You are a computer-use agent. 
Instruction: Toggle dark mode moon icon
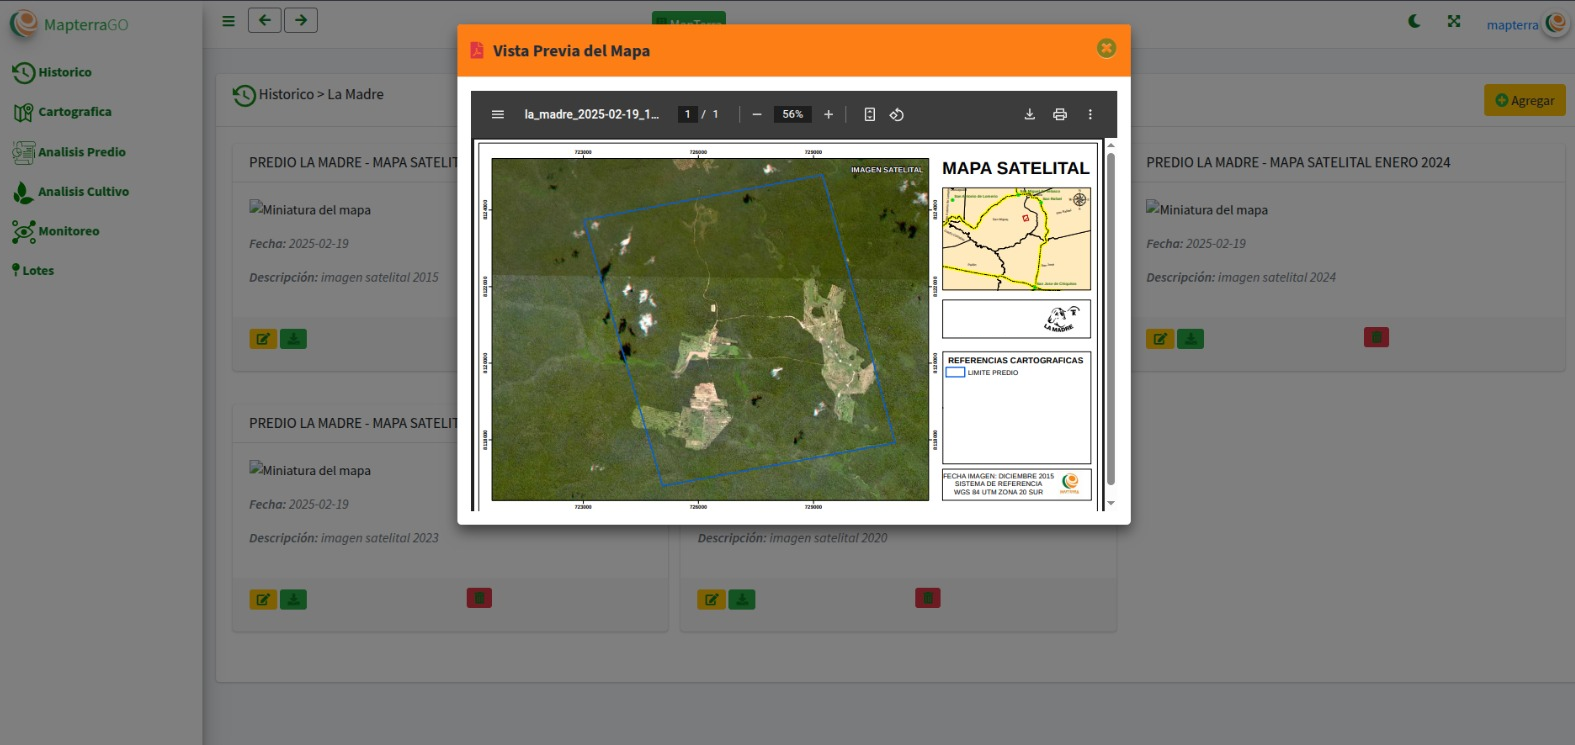tap(1414, 21)
